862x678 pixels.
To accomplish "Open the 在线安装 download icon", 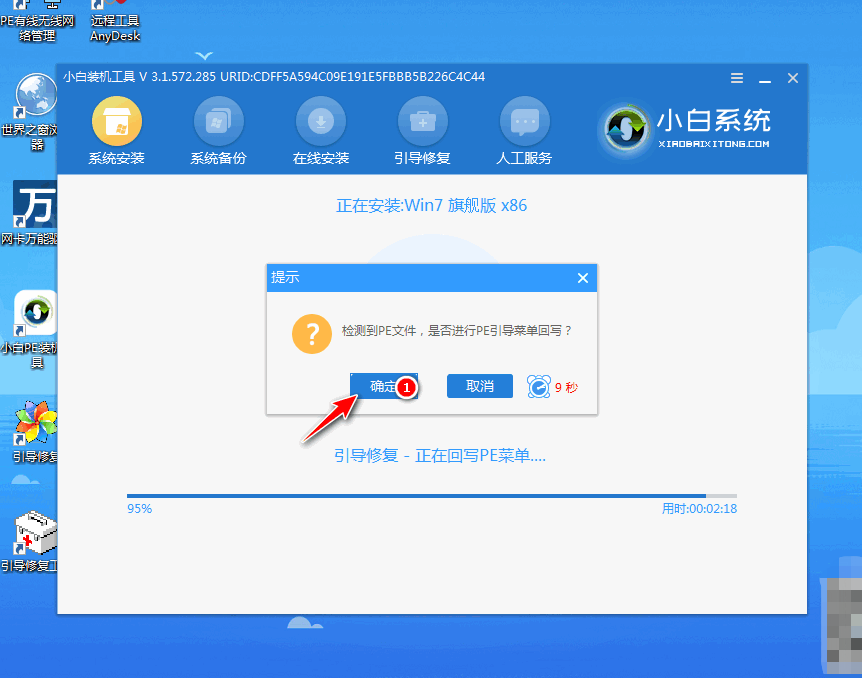I will (x=321, y=122).
